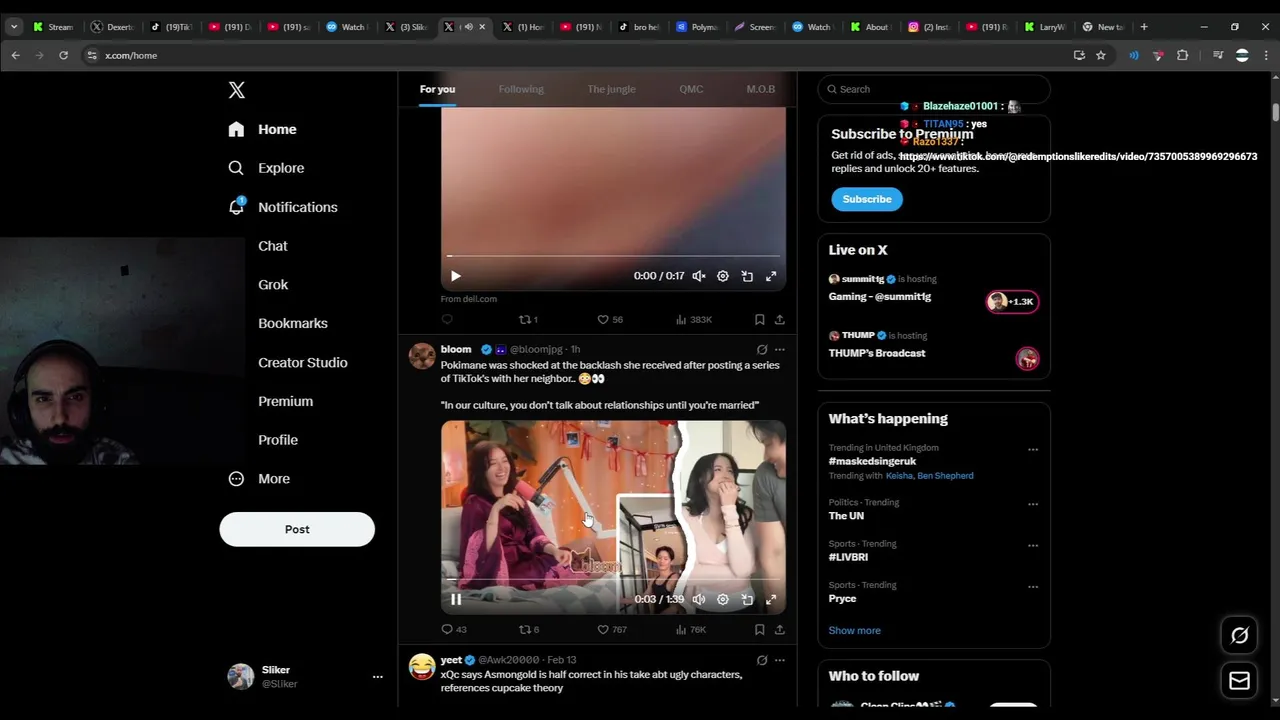Toggle mute on the Pokimane video
Viewport: 1280px width, 720px height.
[x=699, y=599]
